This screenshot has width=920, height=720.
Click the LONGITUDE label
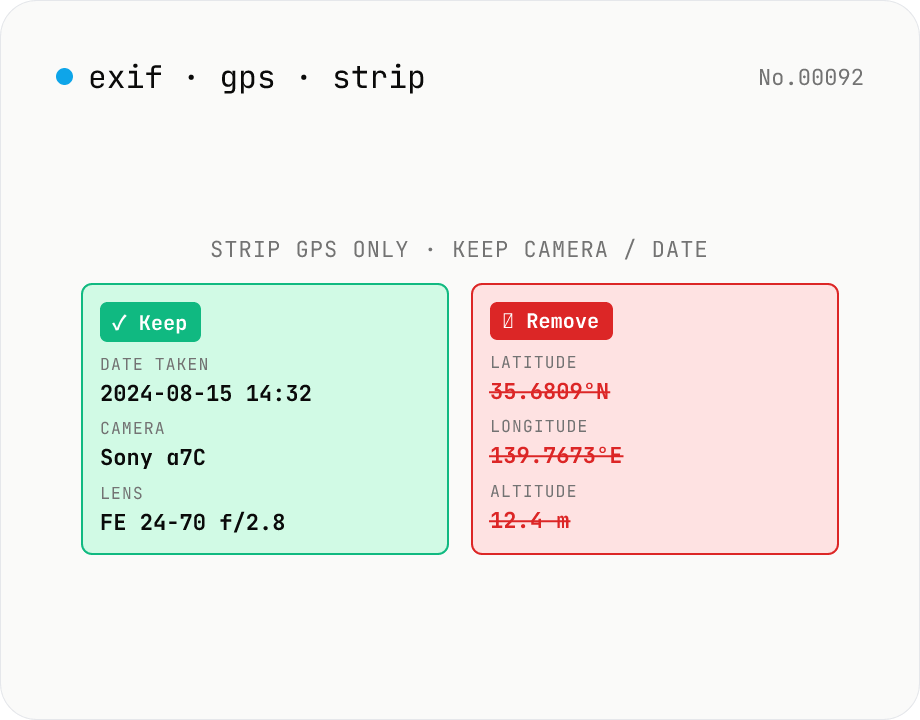539,427
